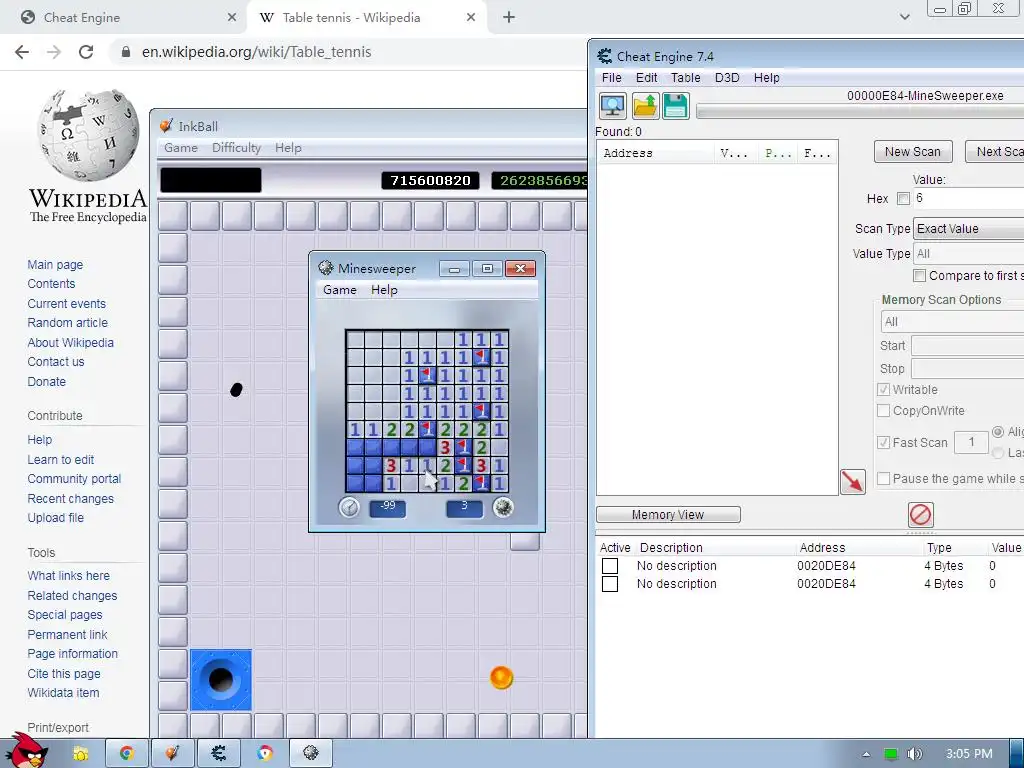Click red arrow add-to-address-list icon
Image resolution: width=1024 pixels, height=768 pixels.
pyautogui.click(x=852, y=482)
